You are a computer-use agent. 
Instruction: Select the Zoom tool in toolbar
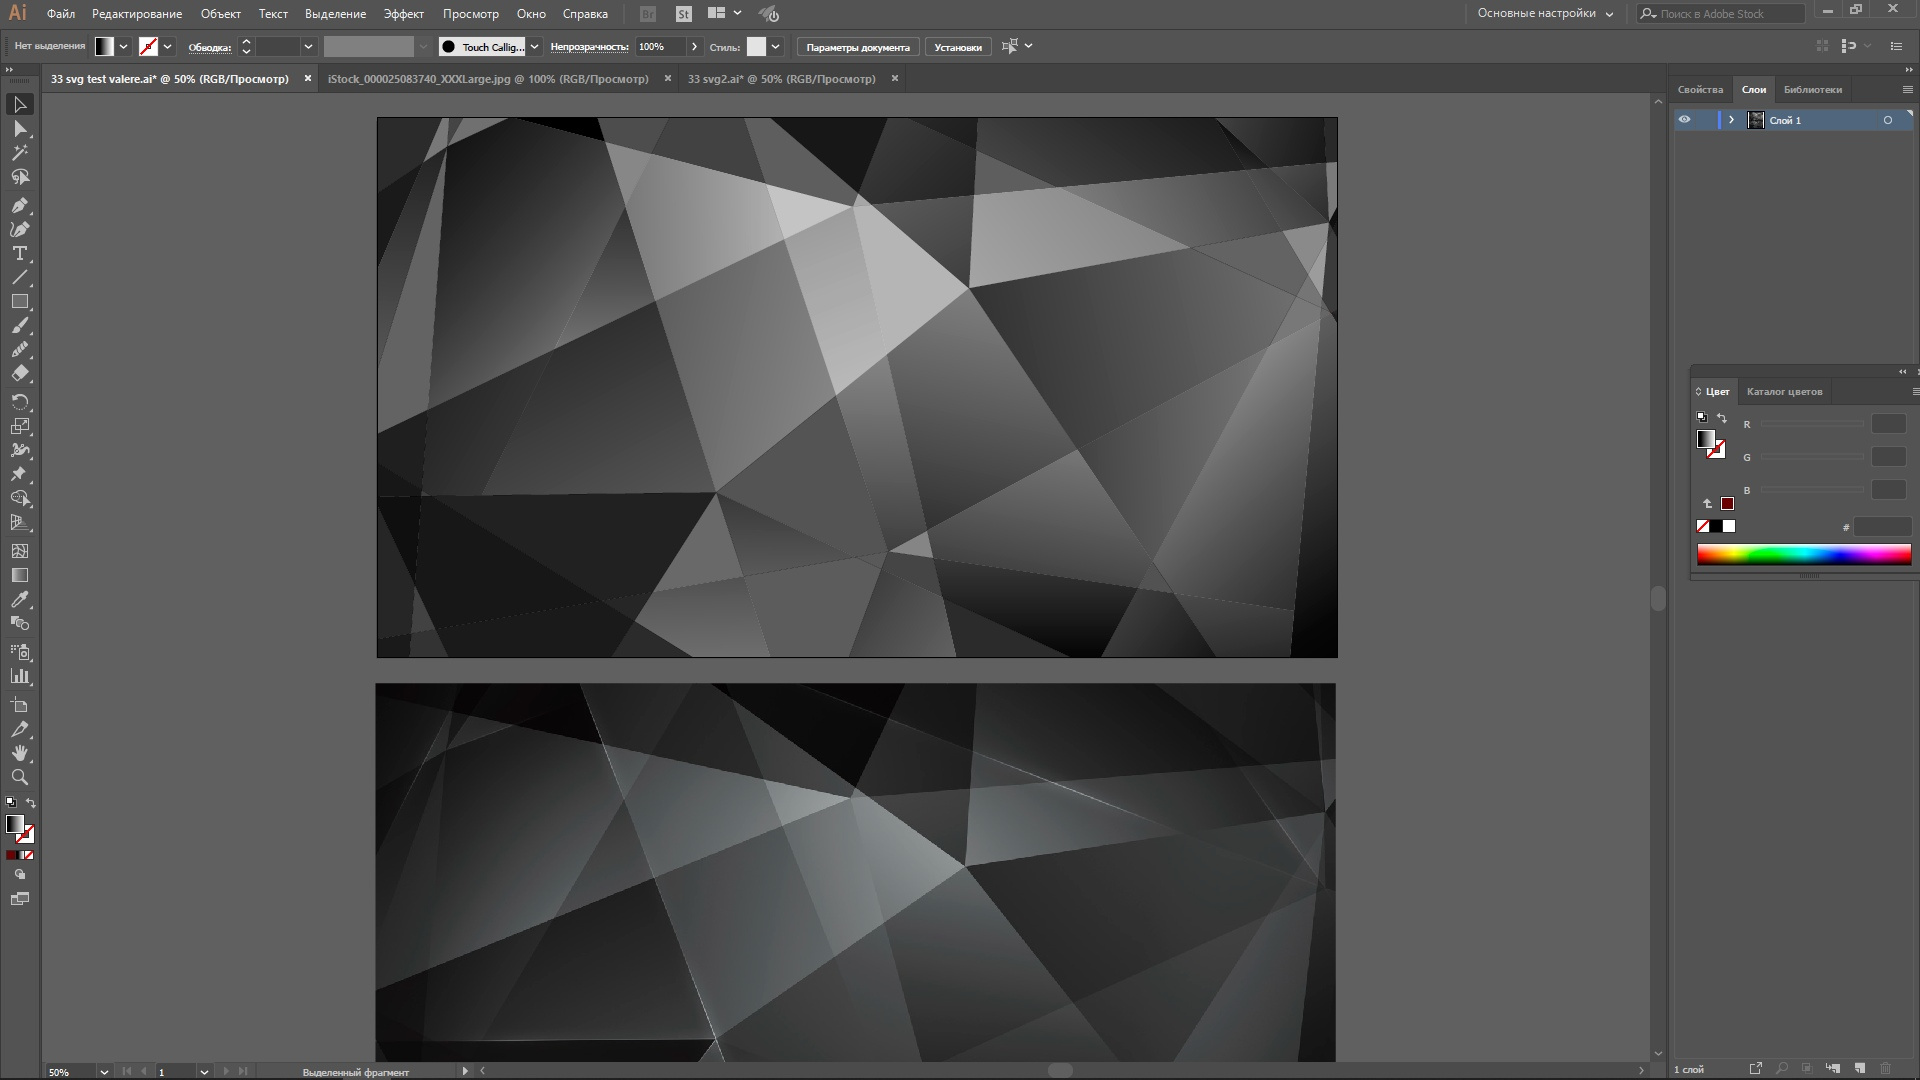click(20, 777)
